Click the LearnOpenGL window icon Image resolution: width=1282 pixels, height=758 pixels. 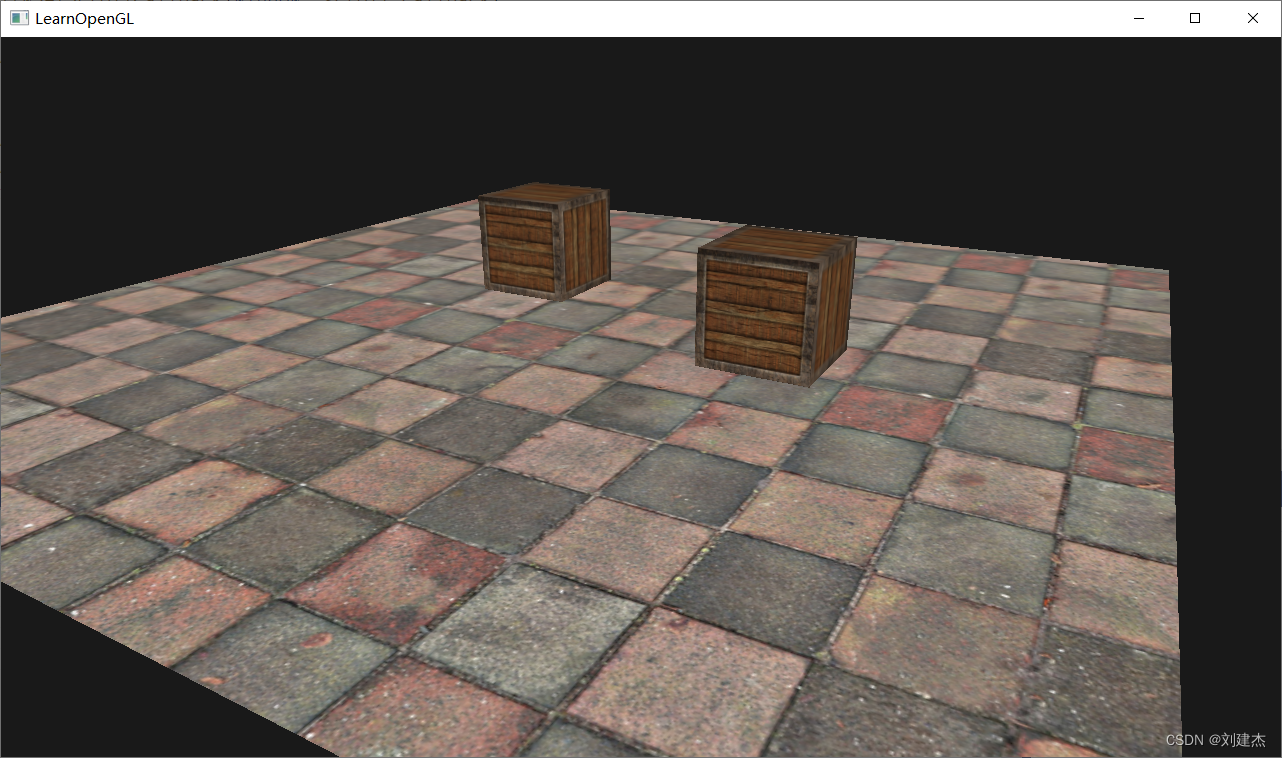pos(19,18)
